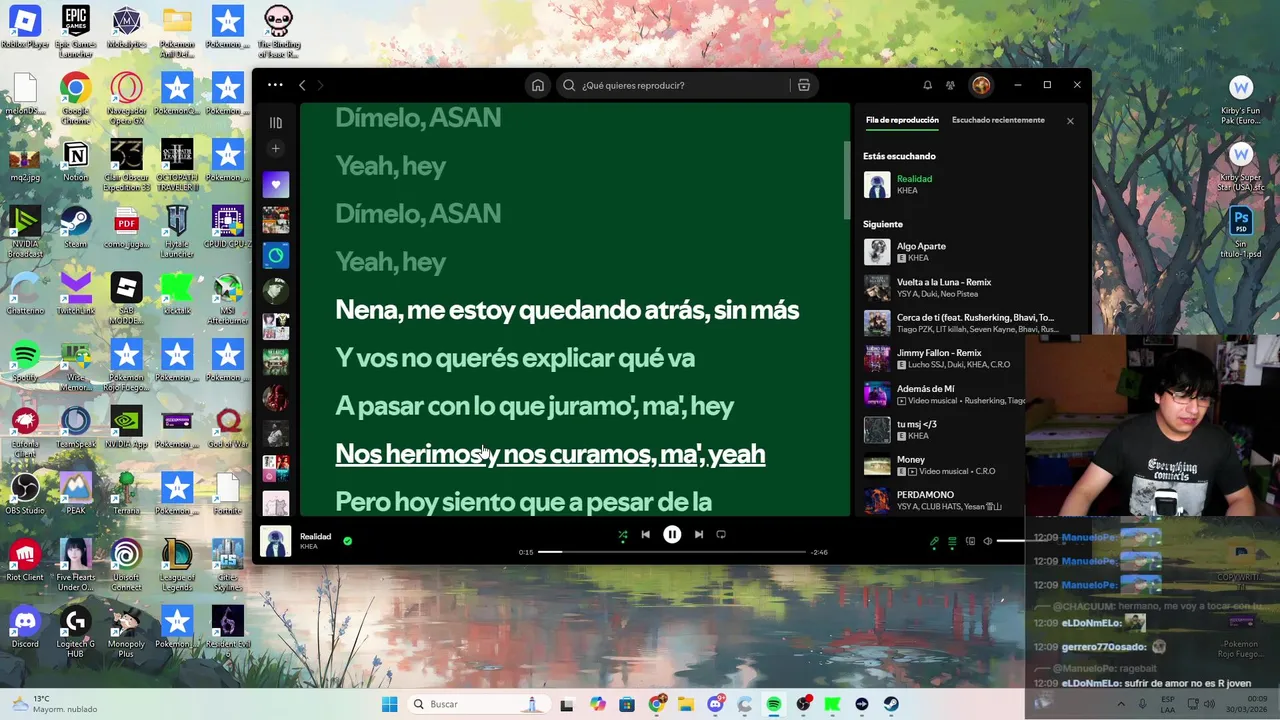Toggle the lyrics microphone button

point(934,542)
